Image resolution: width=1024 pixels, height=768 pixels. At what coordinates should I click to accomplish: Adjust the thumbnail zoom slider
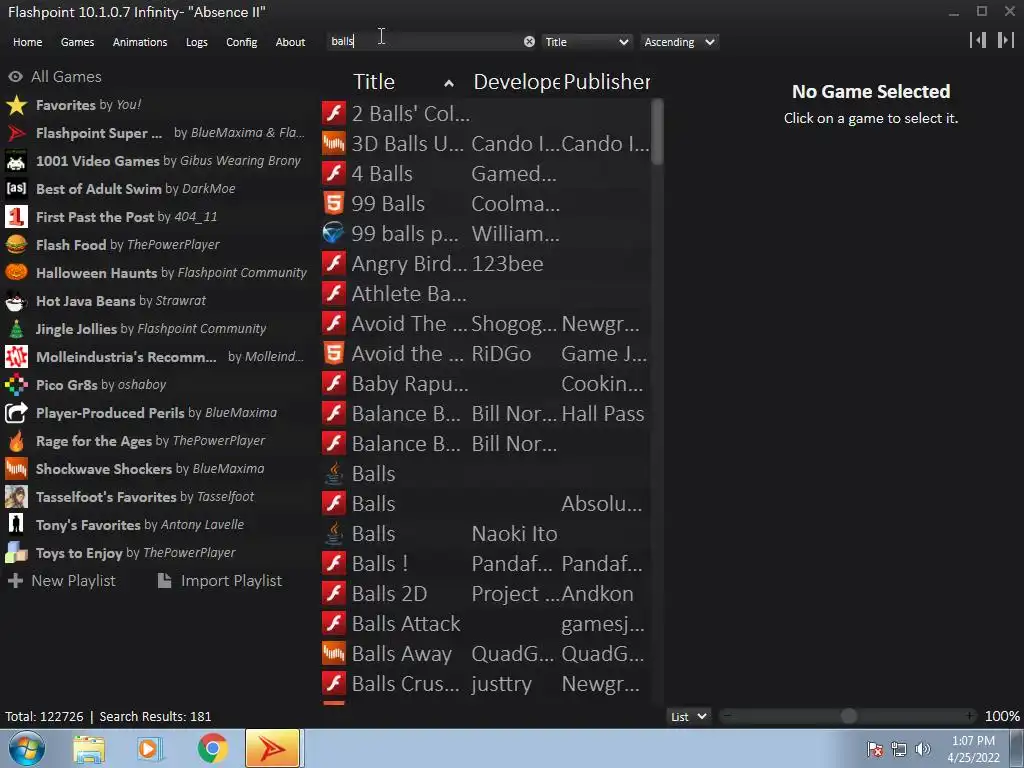pyautogui.click(x=848, y=716)
